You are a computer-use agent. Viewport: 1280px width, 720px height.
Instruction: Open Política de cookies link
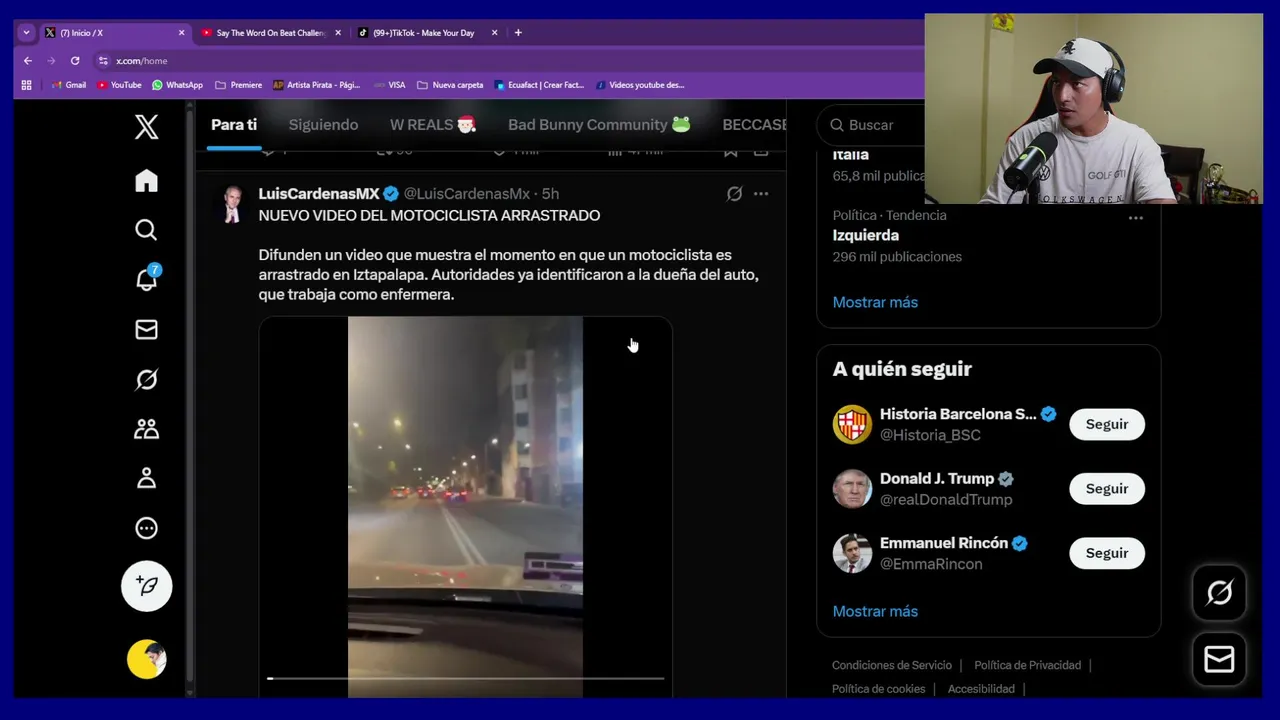click(x=879, y=689)
